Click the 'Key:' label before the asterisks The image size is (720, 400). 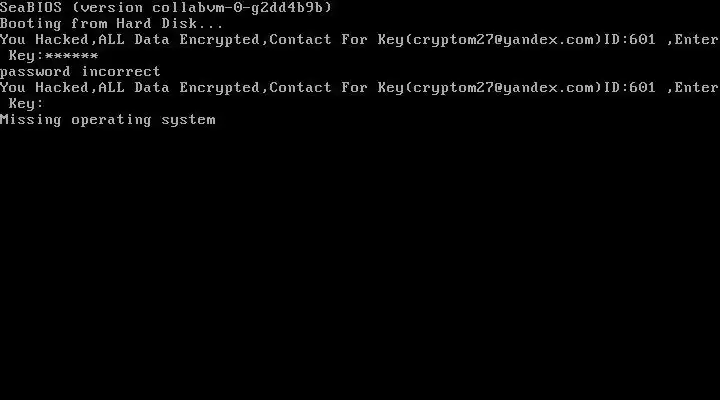point(26,56)
